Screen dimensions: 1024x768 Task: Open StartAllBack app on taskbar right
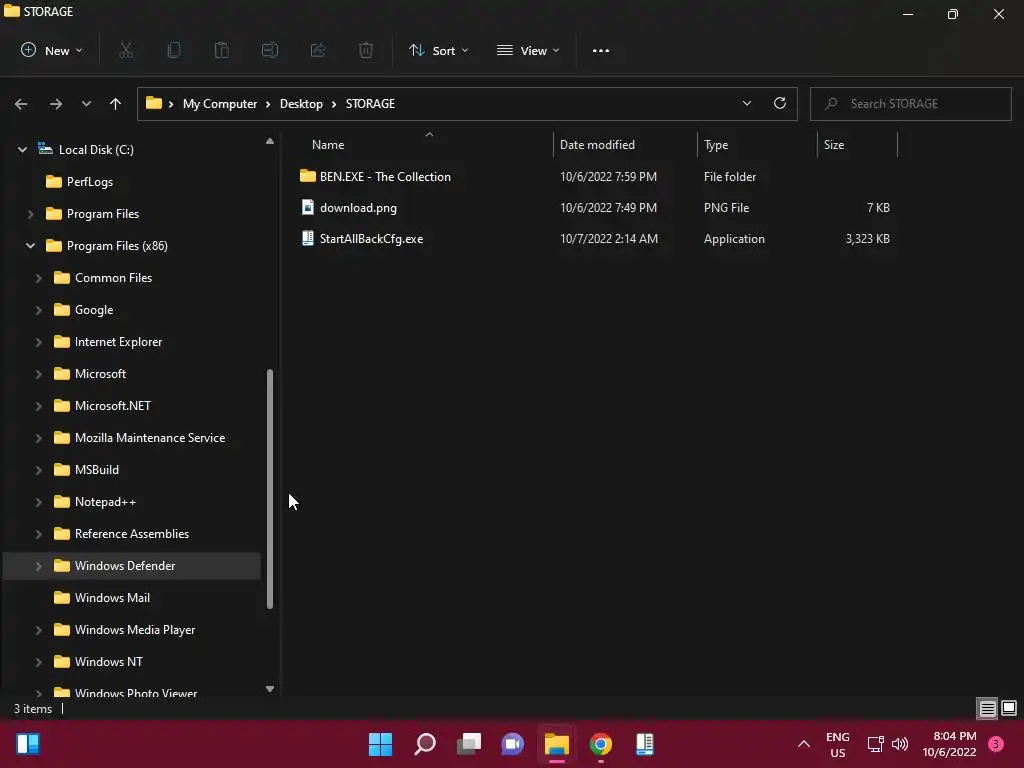(645, 744)
